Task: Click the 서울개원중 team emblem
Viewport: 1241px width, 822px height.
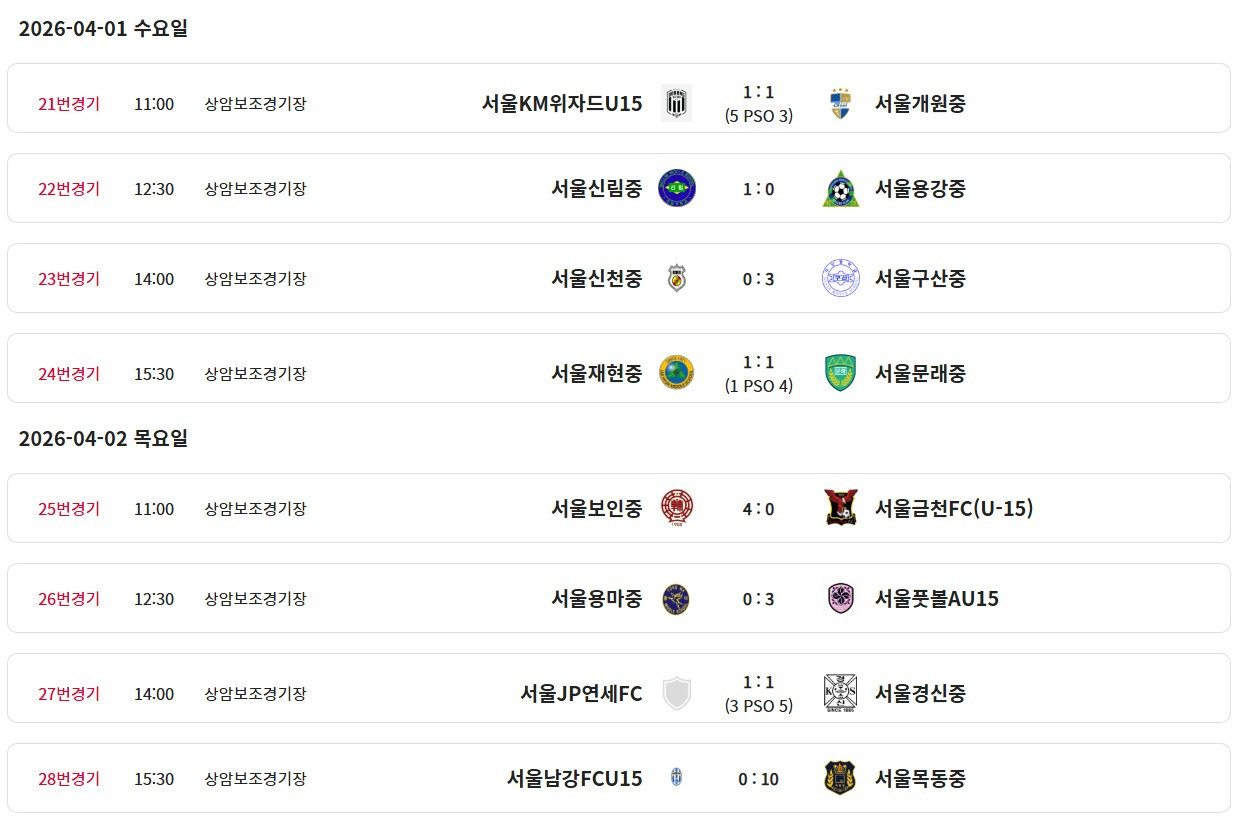Action: point(840,103)
